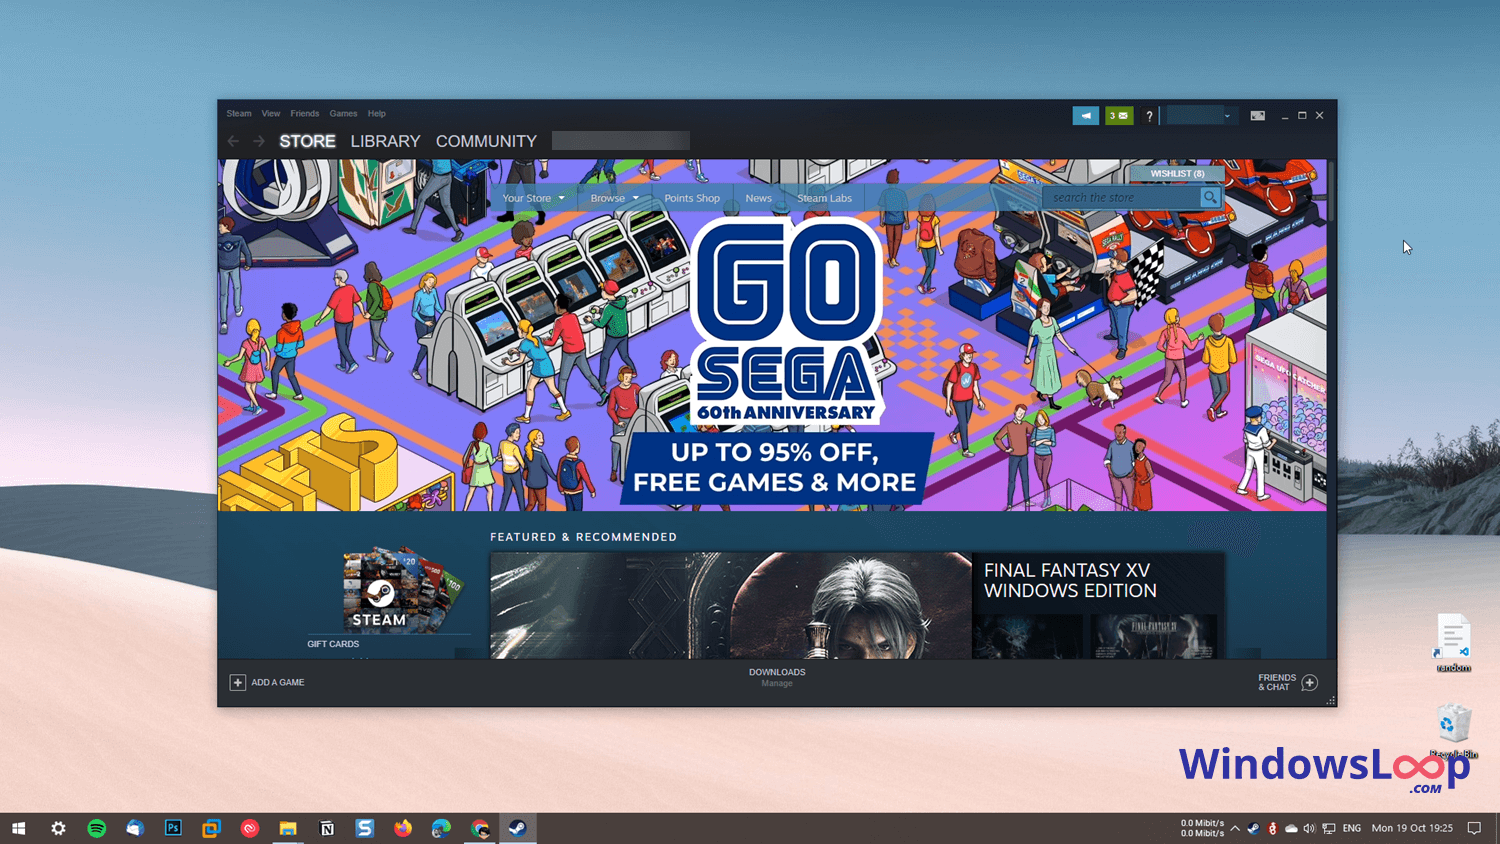
Task: Open the network tray icon
Action: click(1328, 828)
